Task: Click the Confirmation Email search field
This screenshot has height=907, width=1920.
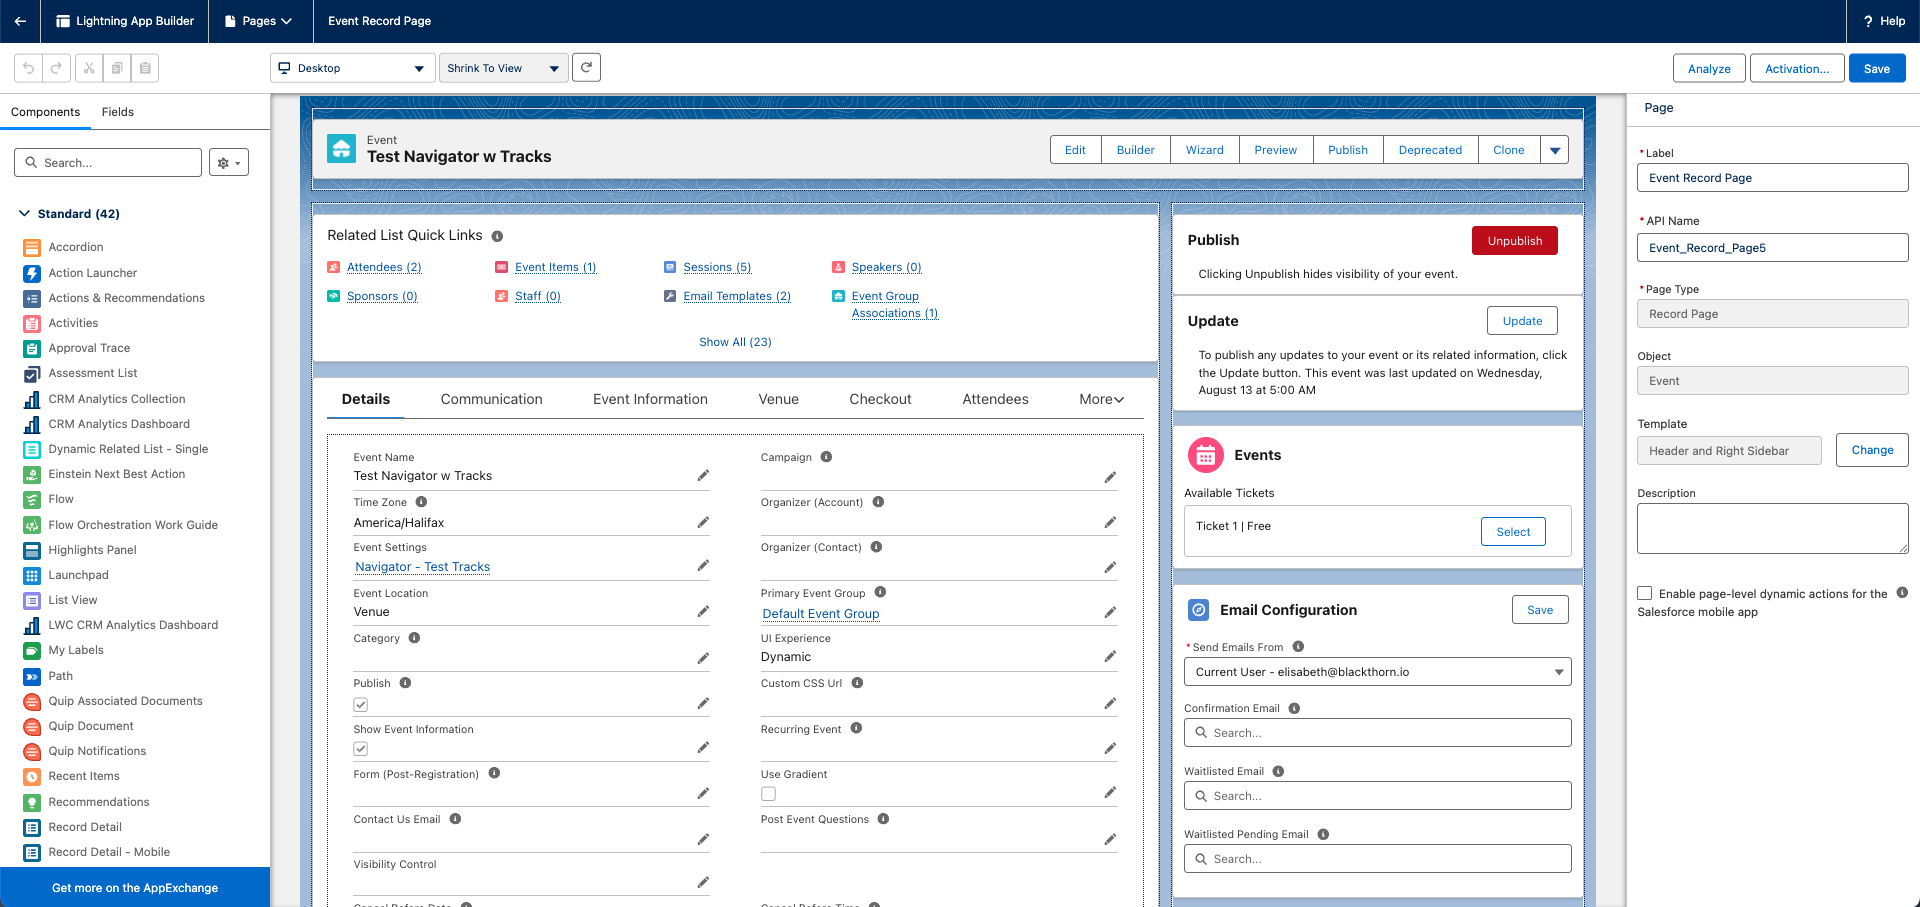Action: 1378,733
